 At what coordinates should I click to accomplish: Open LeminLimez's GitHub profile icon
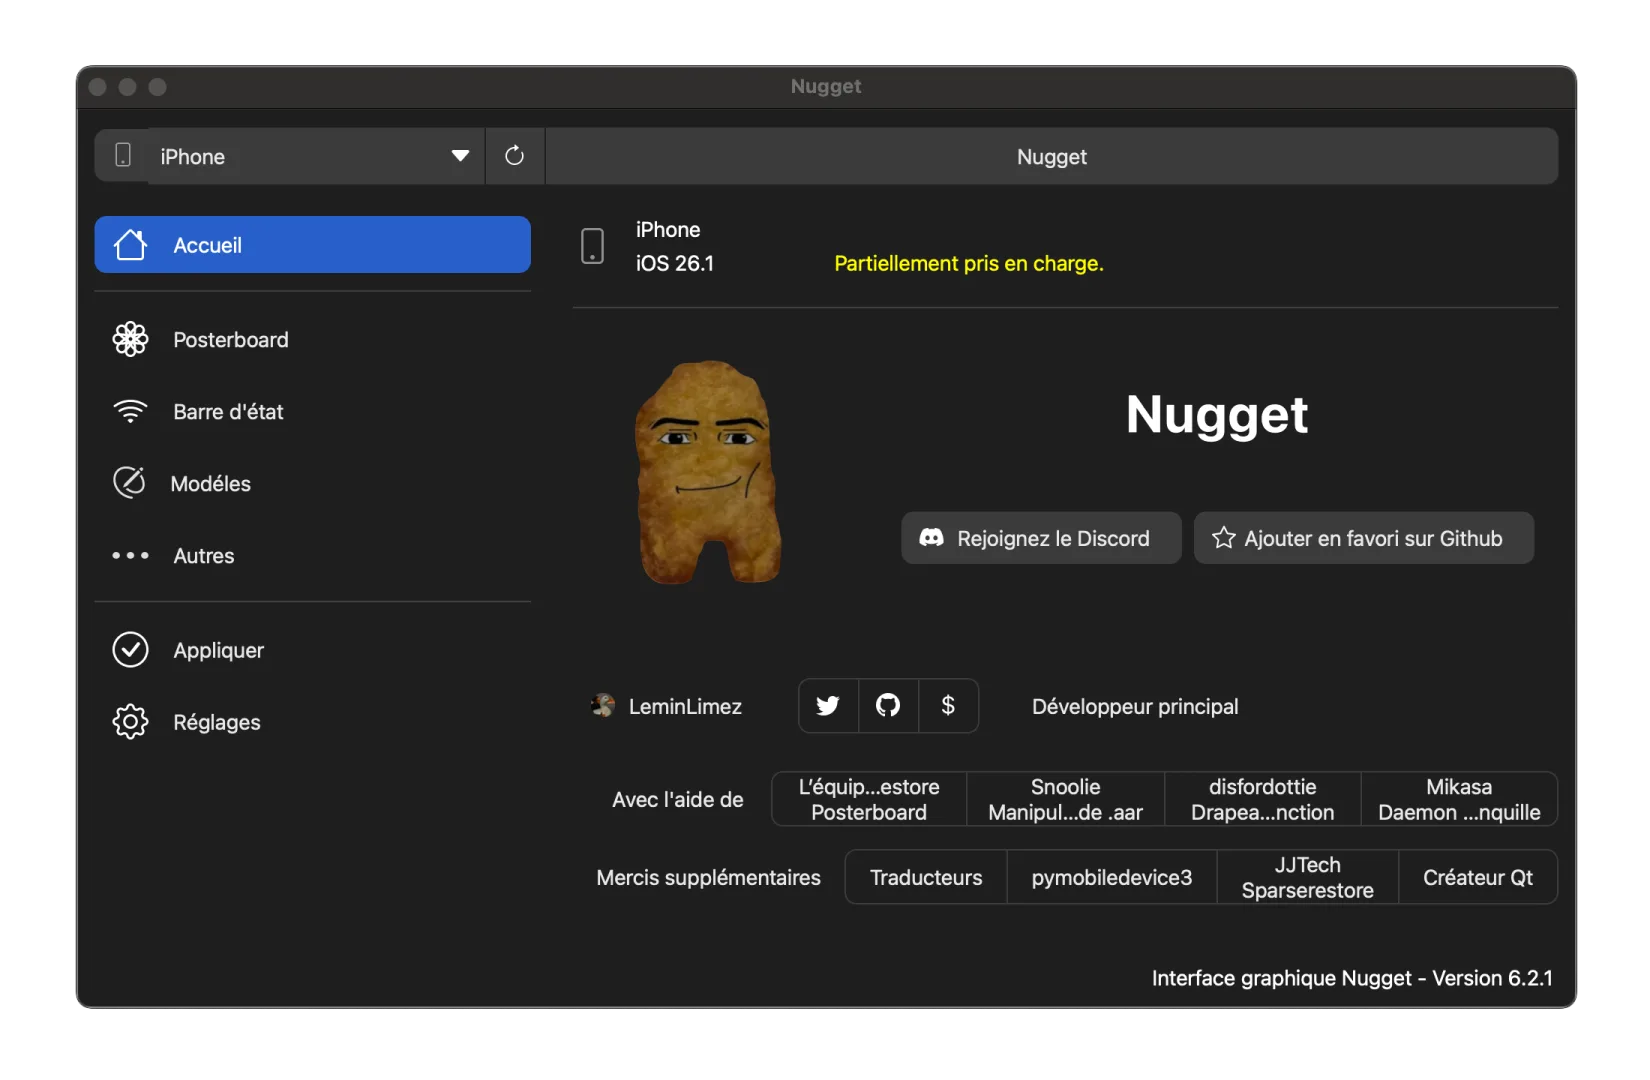(x=888, y=706)
